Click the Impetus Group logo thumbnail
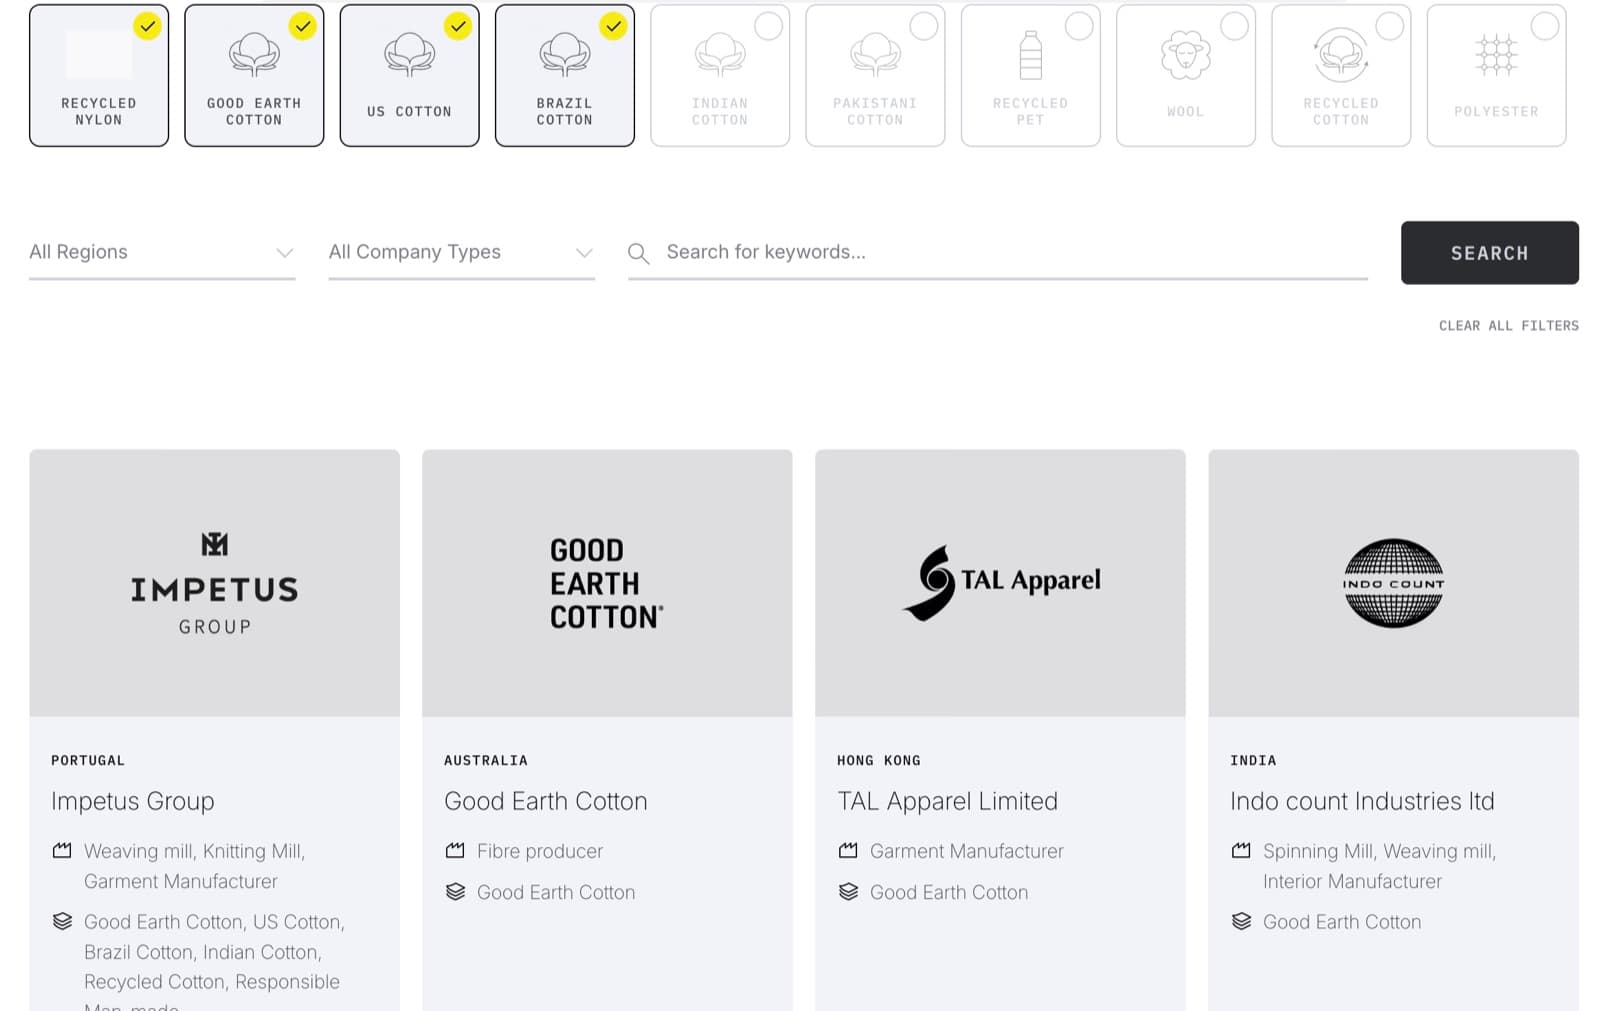 coord(214,583)
